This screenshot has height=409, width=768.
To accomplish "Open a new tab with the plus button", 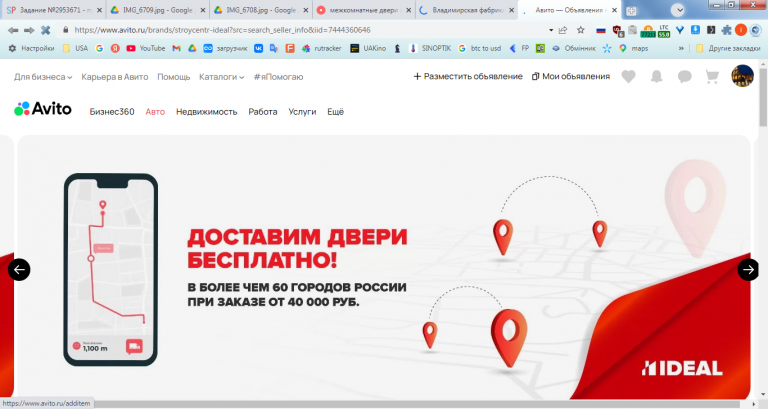I will tap(631, 10).
